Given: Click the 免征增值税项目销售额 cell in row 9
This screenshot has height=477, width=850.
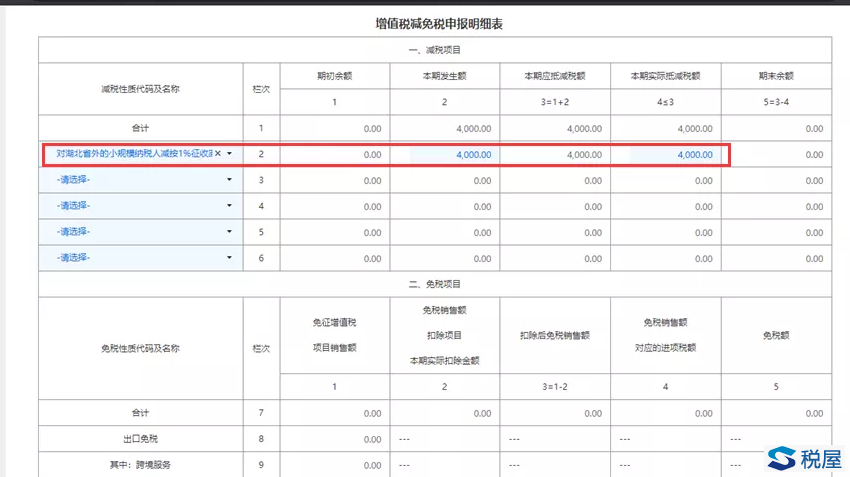Looking at the screenshot, I should coord(334,465).
